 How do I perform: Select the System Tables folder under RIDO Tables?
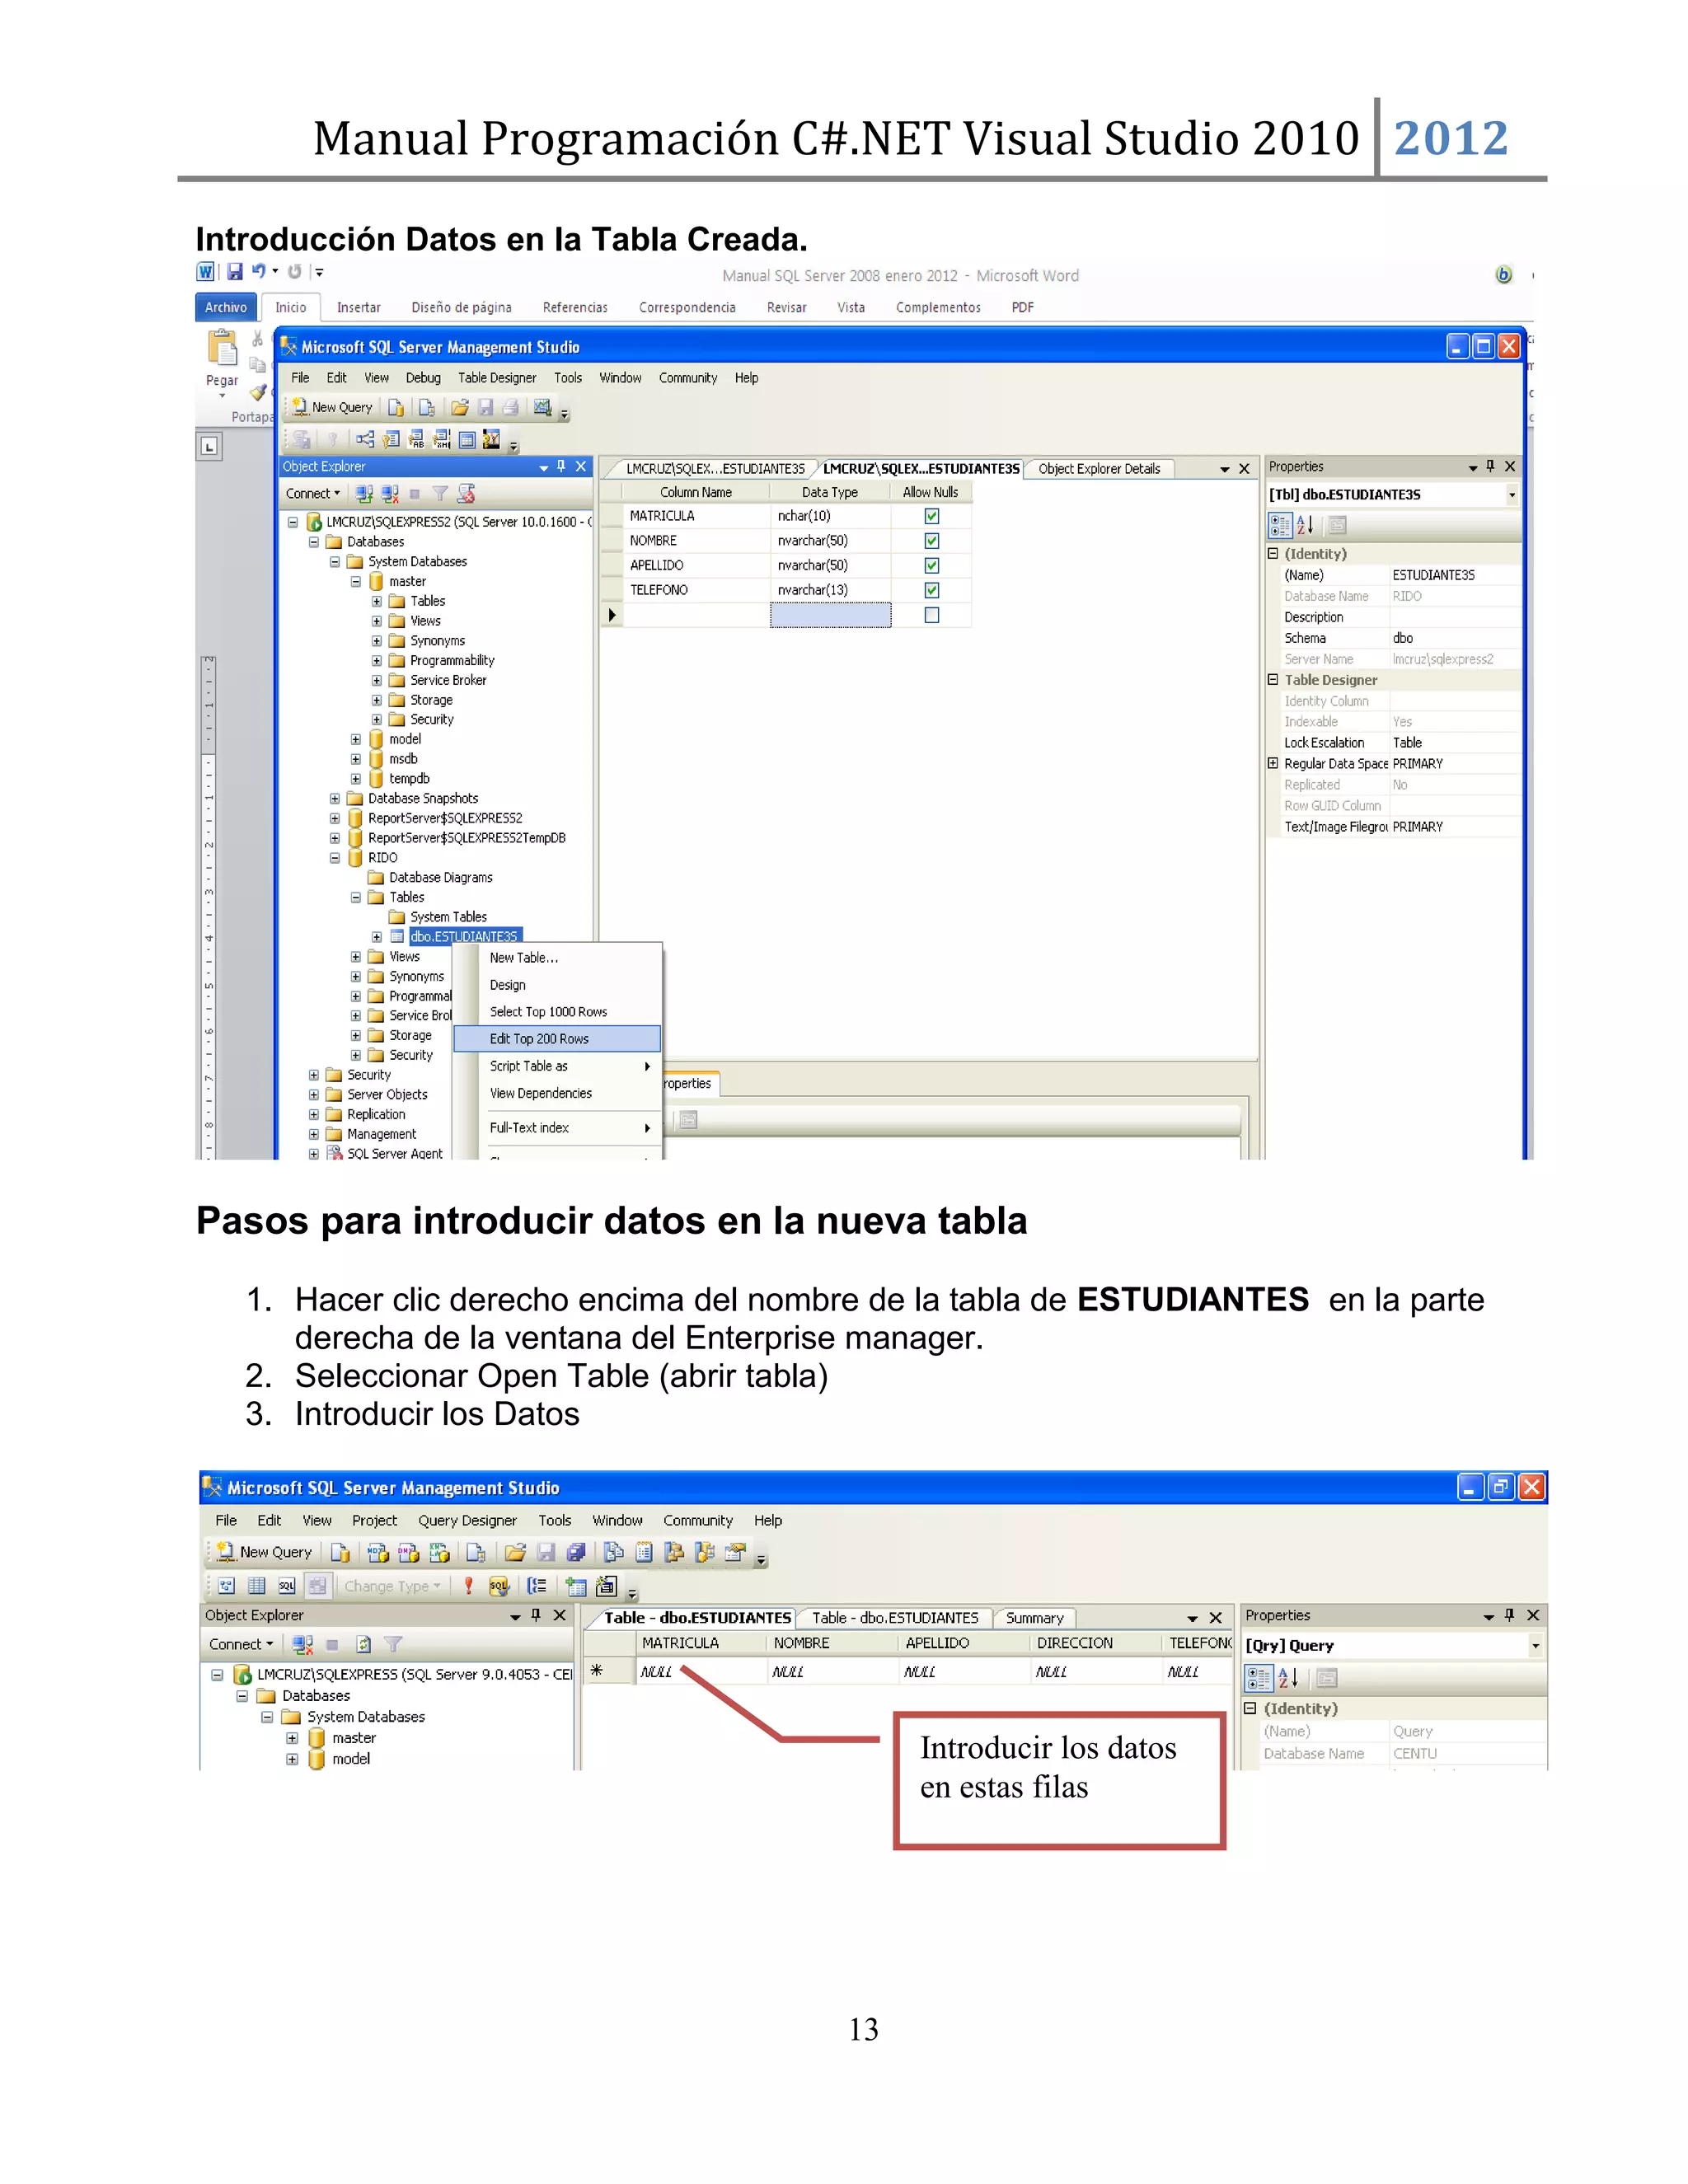tap(438, 917)
